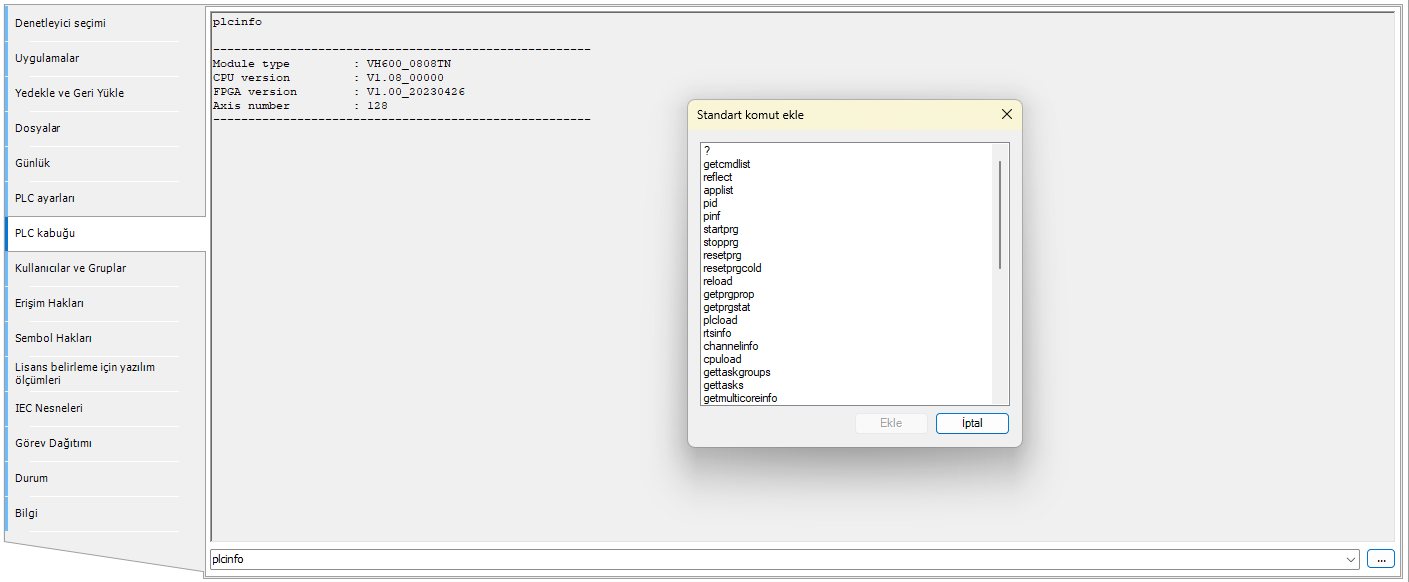This screenshot has height=582, width=1409.
Task: Pick the cpuload command
Action: tap(722, 359)
